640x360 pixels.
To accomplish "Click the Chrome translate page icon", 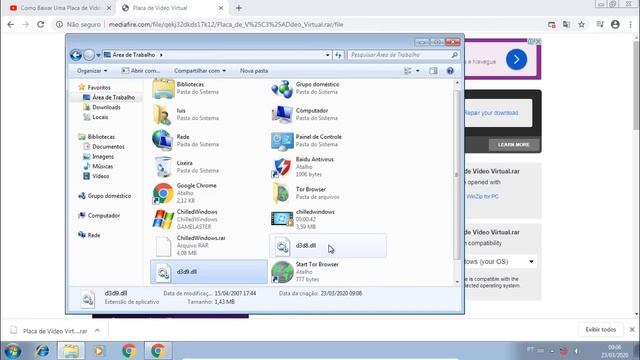I will 566,24.
